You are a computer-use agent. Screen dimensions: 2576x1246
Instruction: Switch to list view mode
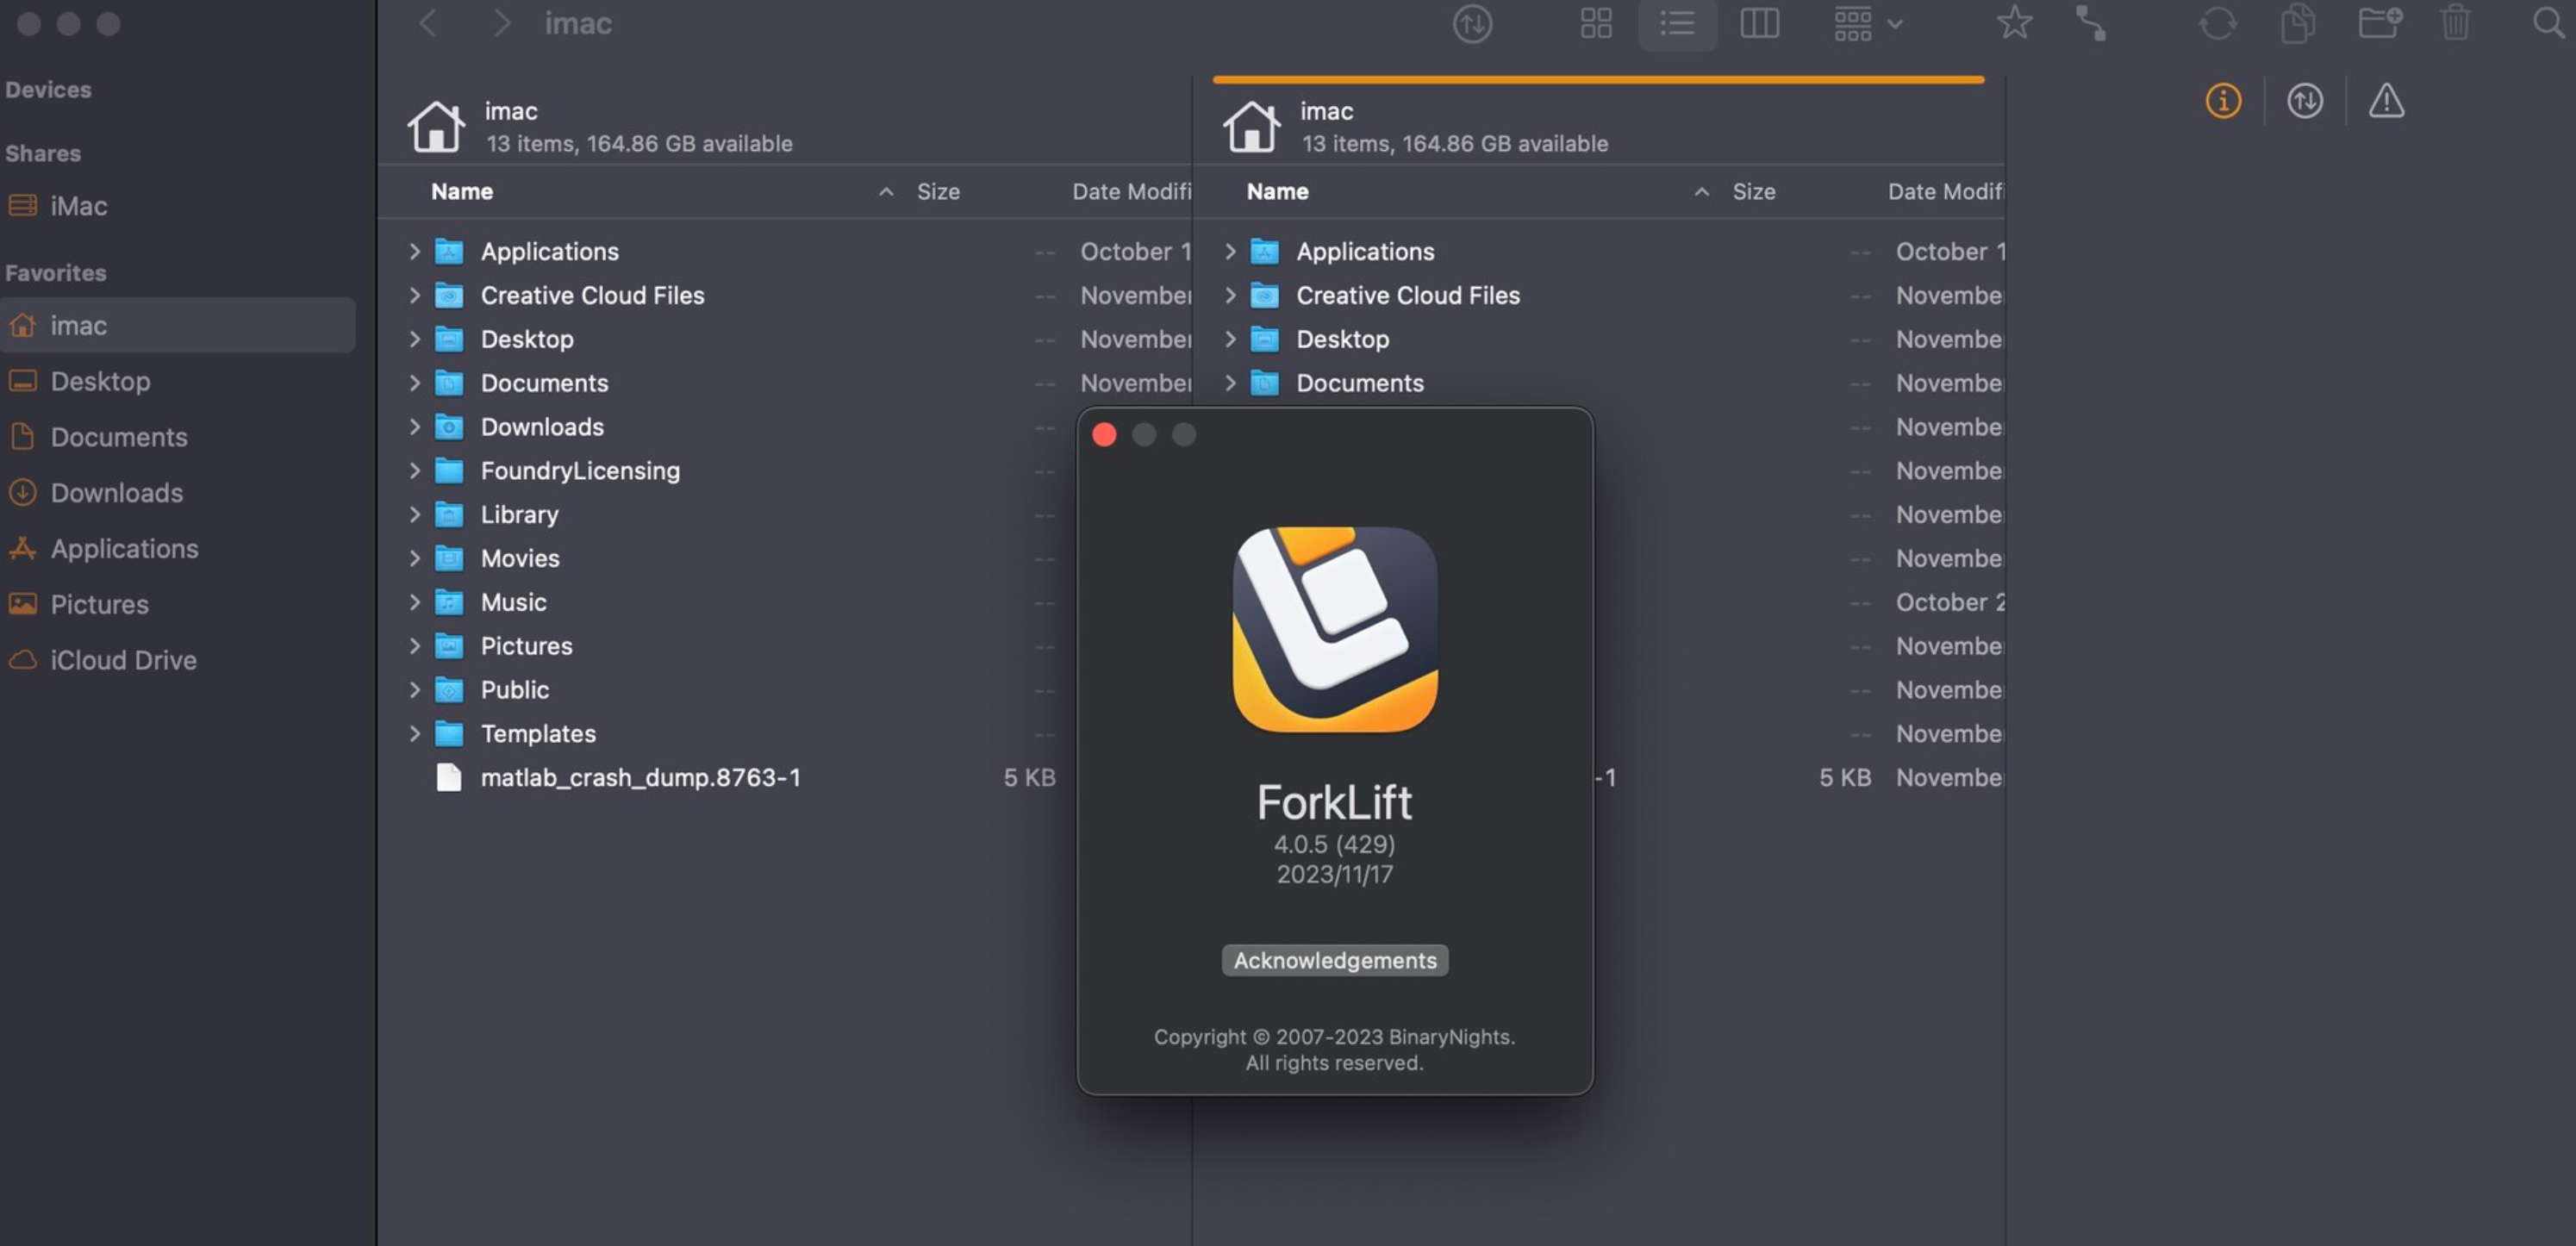tap(1677, 23)
